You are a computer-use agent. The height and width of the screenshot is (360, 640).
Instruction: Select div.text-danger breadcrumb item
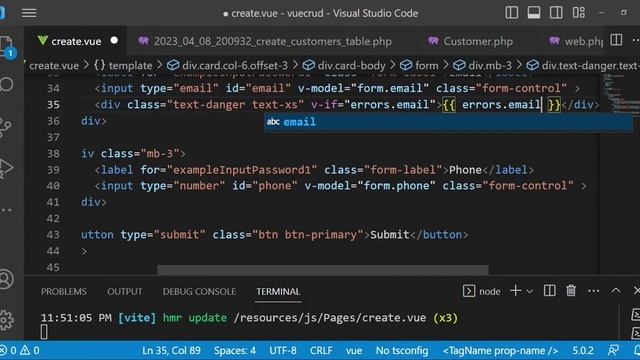tap(583, 65)
